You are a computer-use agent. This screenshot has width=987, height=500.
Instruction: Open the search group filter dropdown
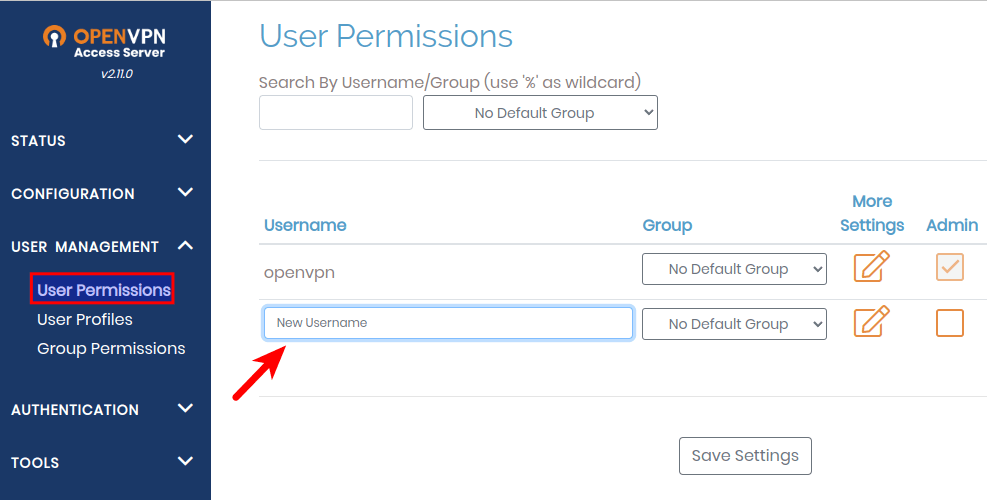(540, 113)
